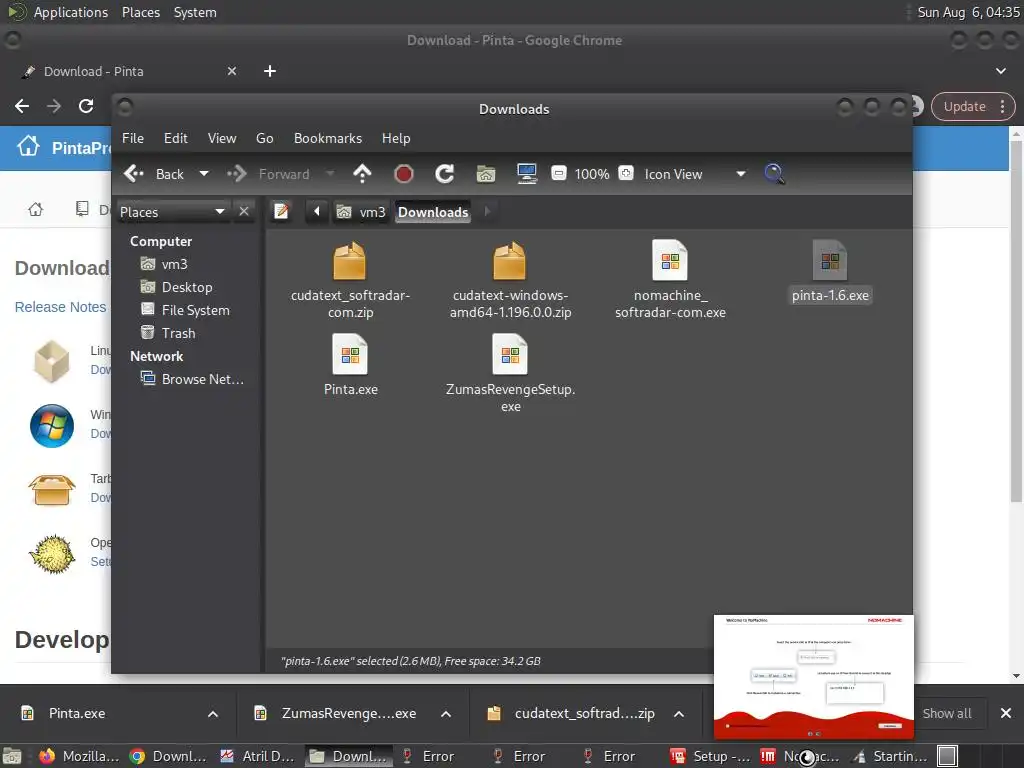Viewport: 1024px width, 768px height.
Task: Click Chrome back arrow button
Action: (x=22, y=106)
